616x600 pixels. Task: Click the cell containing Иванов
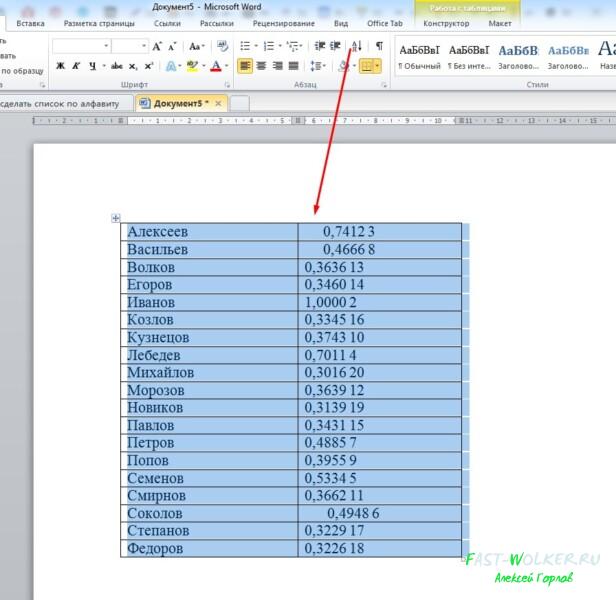[209, 303]
